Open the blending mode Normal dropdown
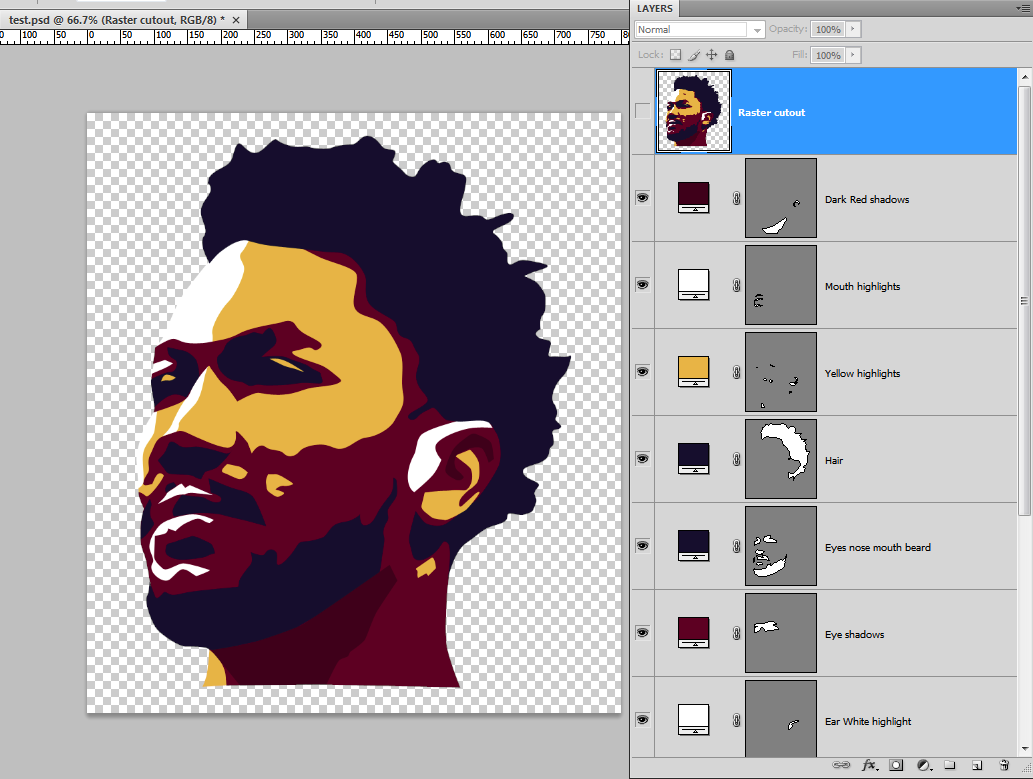The width and height of the screenshot is (1033, 779). 699,30
